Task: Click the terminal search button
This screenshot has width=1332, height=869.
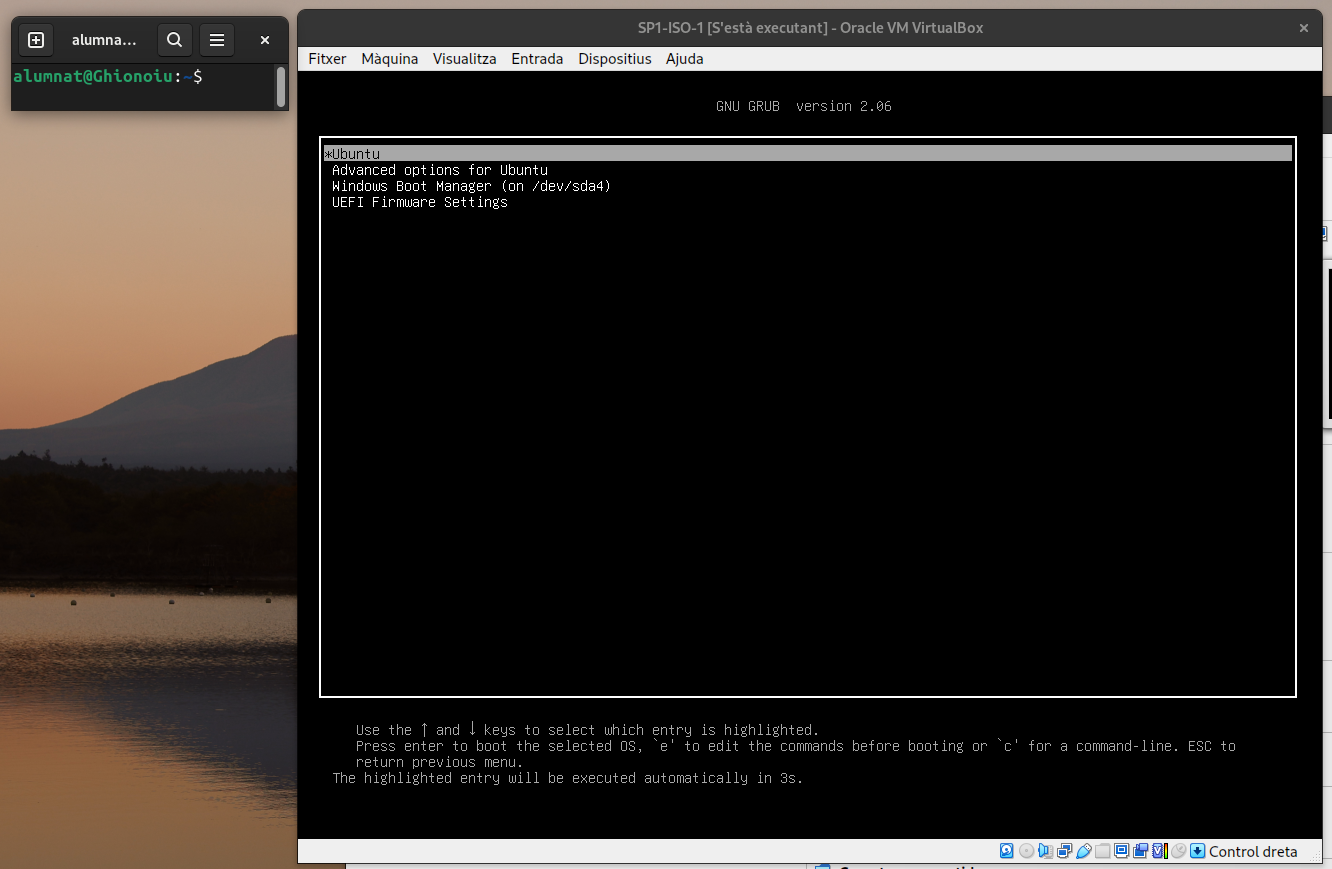Action: (x=174, y=40)
